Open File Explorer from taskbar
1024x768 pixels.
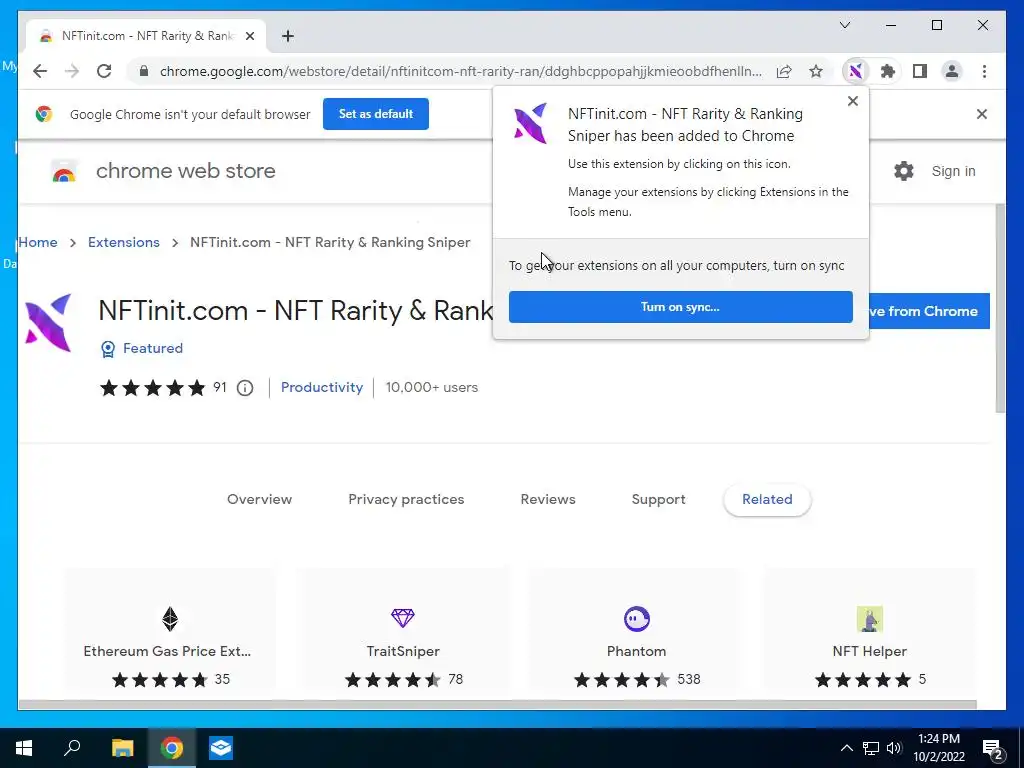122,748
